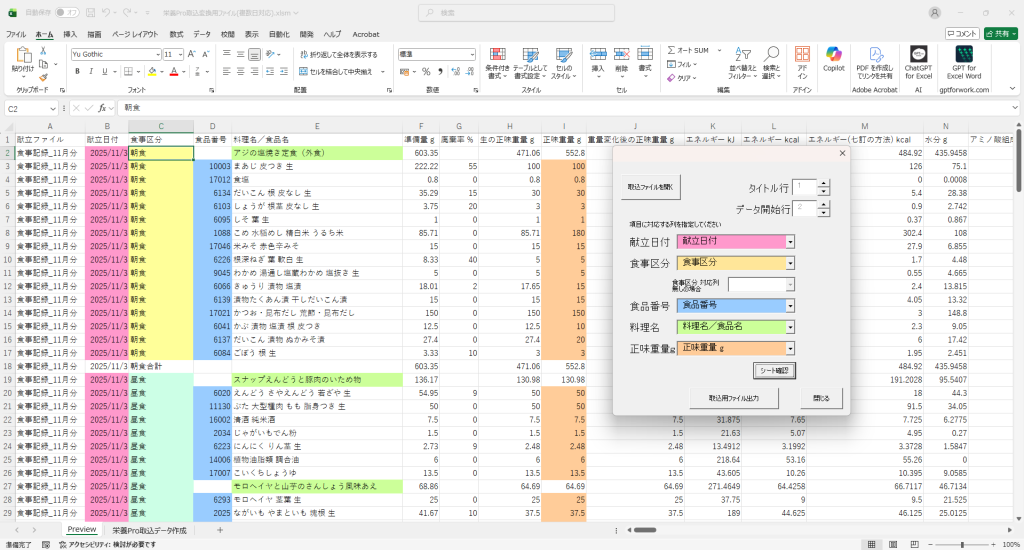
Task: Switch to the 栄養Pro取込データ作成 sheet tab
Action: [149, 529]
